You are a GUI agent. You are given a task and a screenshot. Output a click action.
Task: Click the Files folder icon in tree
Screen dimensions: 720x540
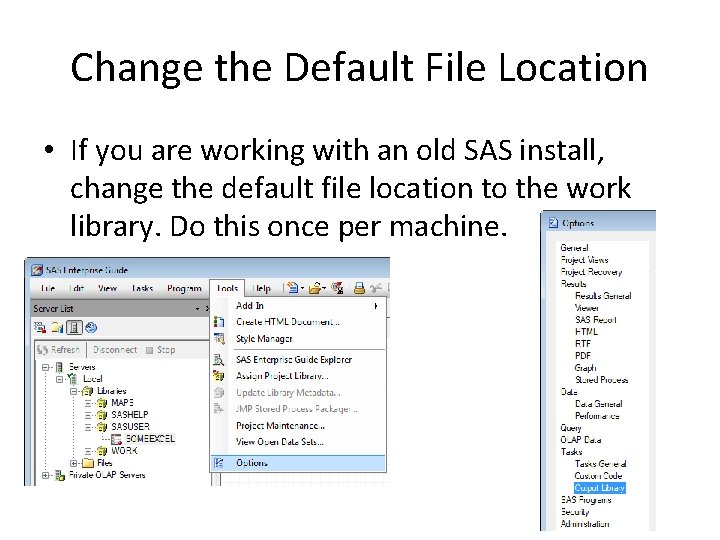click(88, 463)
